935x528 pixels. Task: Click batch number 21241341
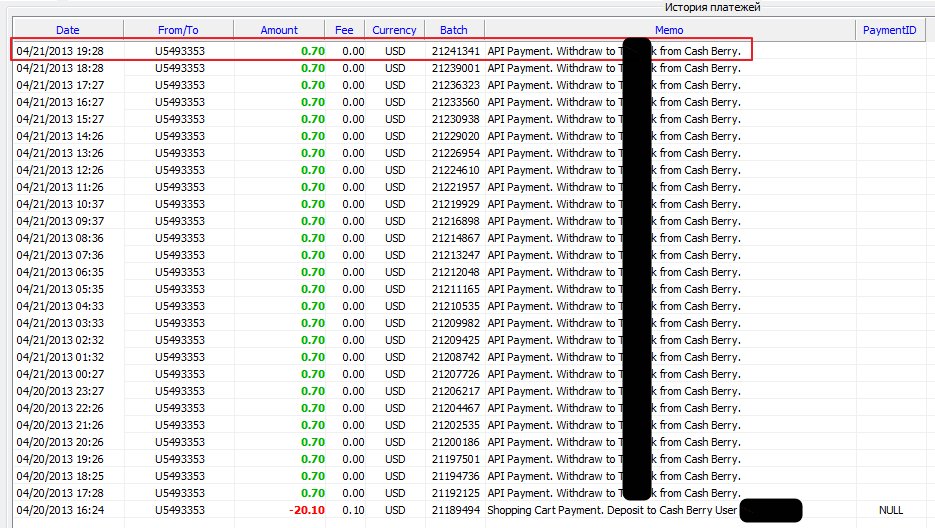(x=456, y=51)
